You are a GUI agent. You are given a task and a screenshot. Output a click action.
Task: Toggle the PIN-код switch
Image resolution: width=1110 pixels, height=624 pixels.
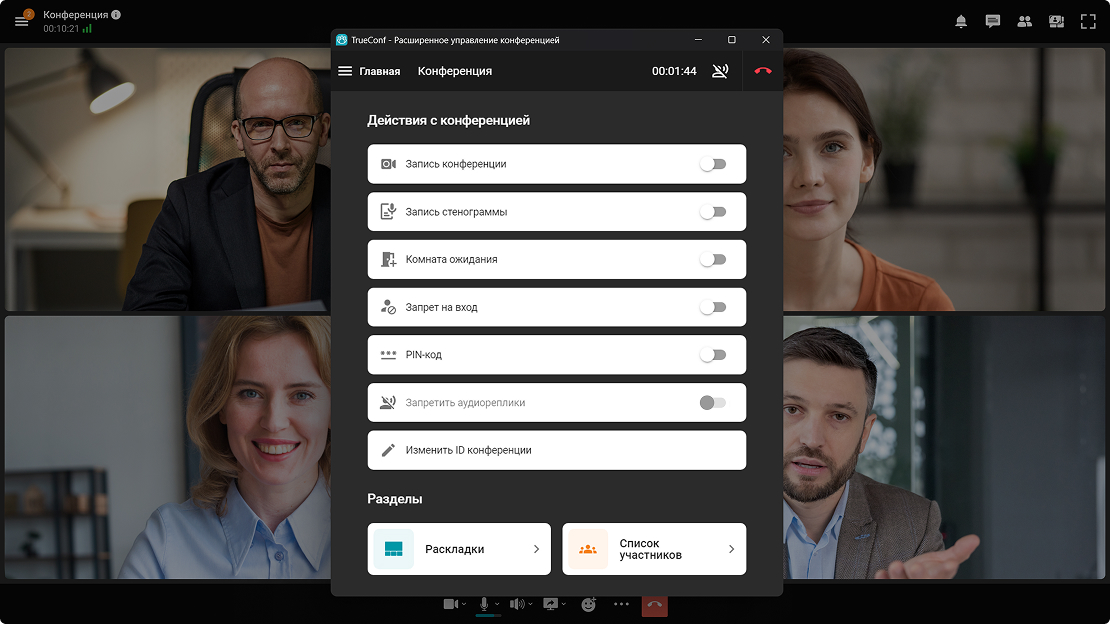(x=712, y=355)
